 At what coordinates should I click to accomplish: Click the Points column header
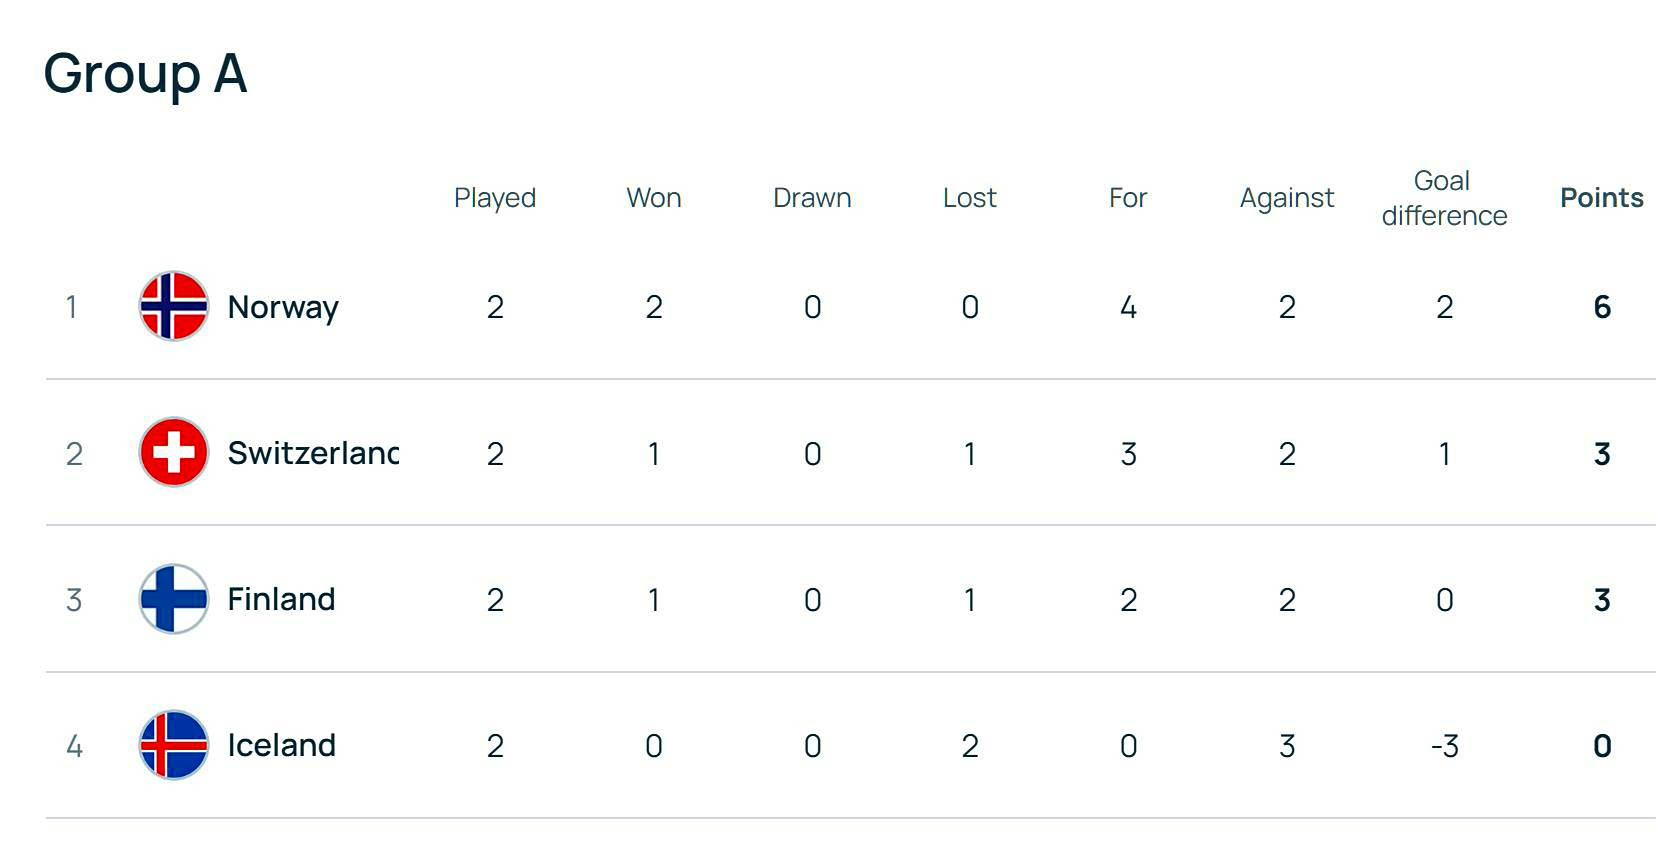(x=1602, y=198)
